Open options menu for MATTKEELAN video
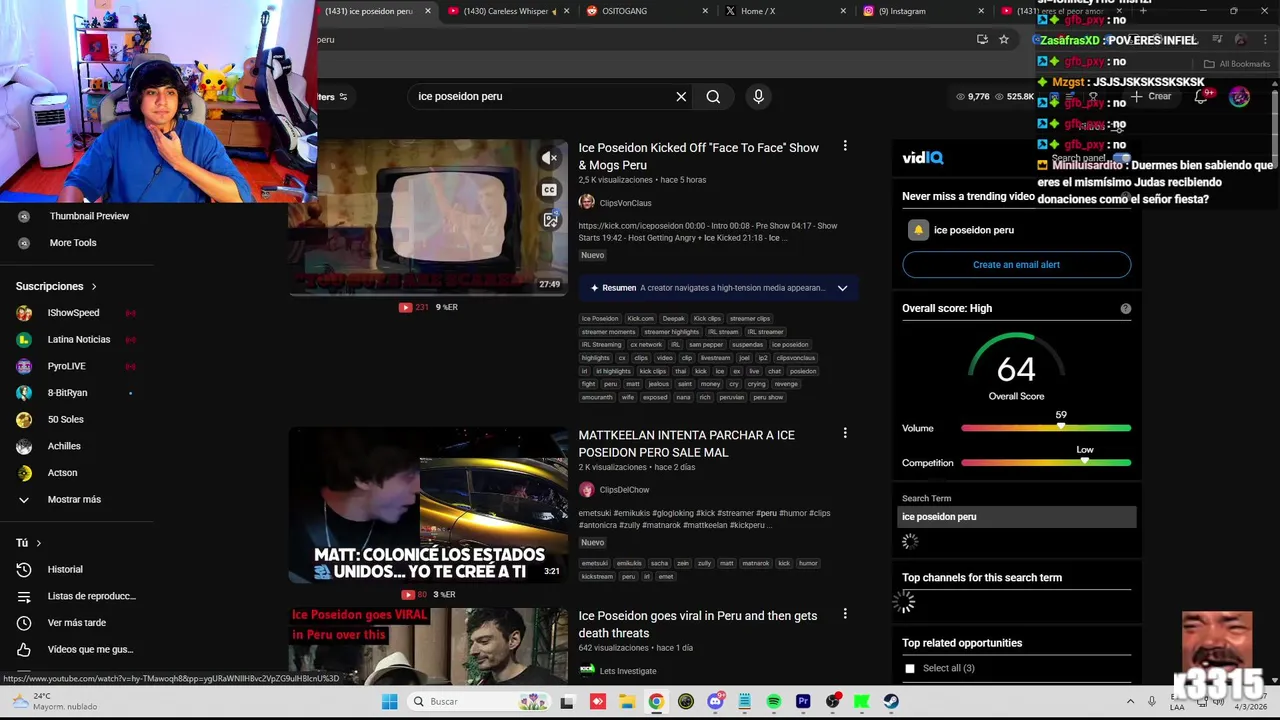 845,433
